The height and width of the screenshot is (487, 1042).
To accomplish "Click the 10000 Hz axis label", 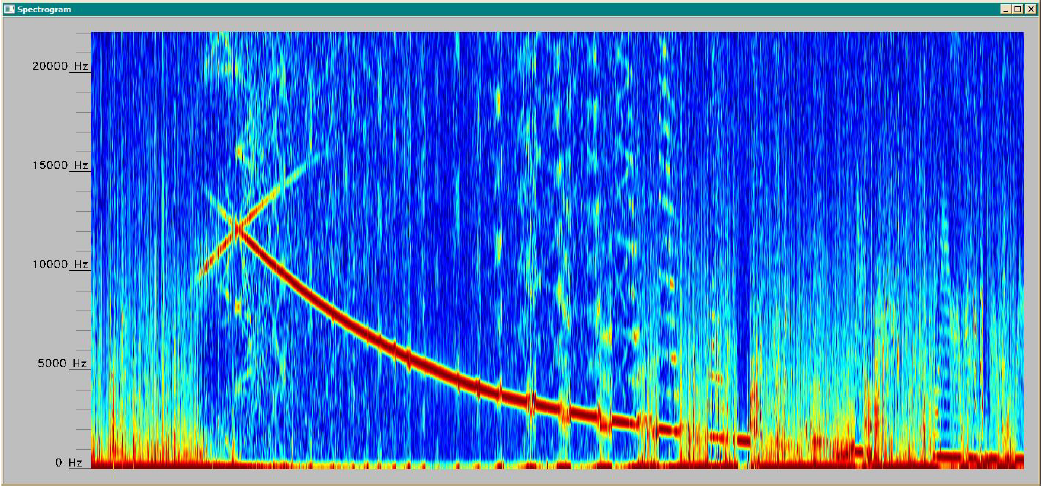I will tap(60, 264).
